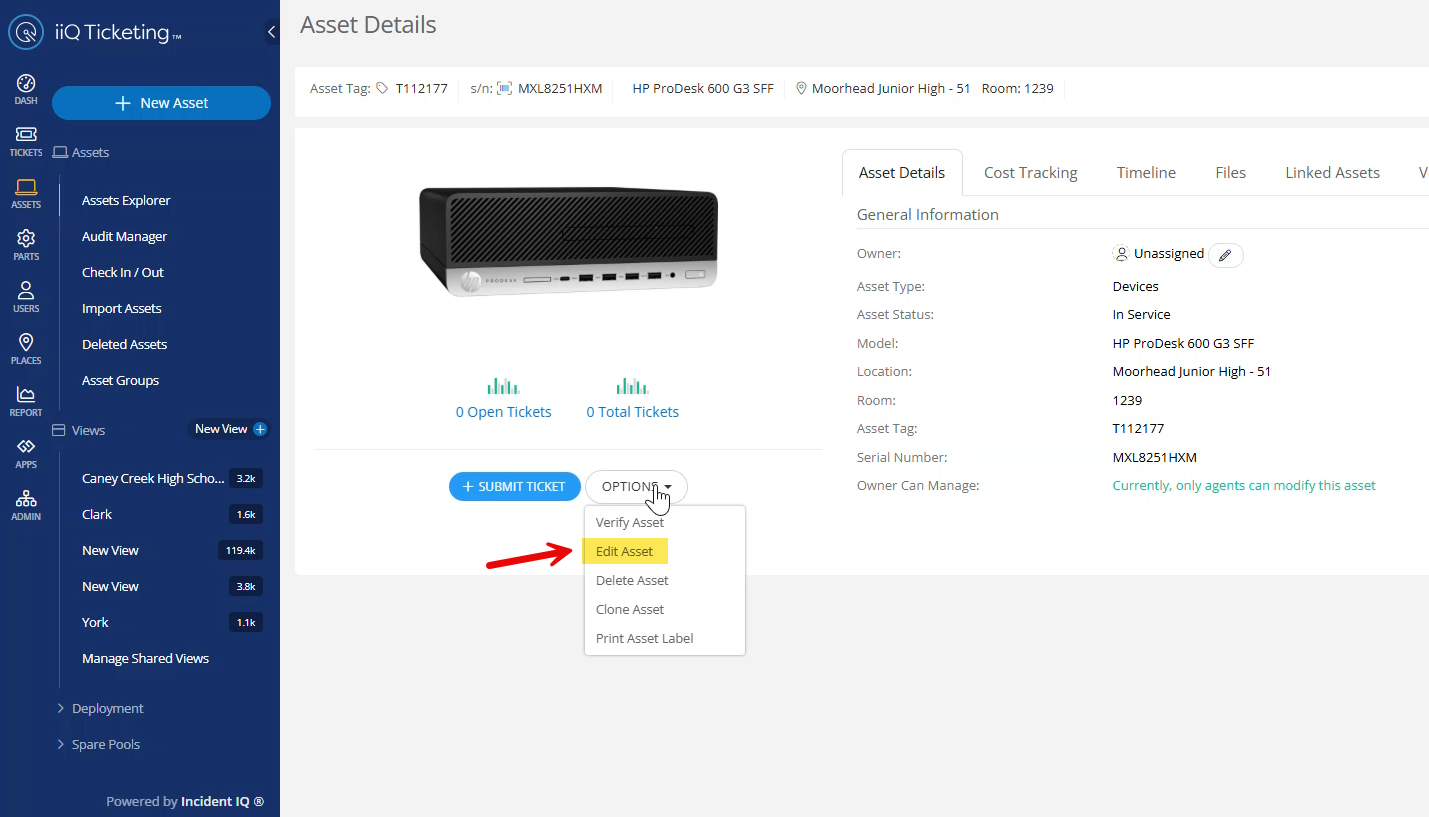Choose Clone Asset menu entry

(629, 609)
